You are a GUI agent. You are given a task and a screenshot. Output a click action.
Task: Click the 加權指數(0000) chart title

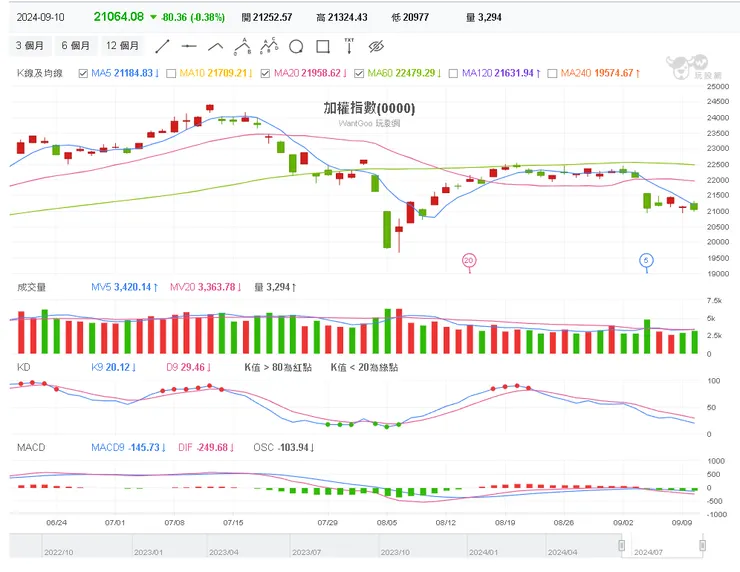(369, 108)
